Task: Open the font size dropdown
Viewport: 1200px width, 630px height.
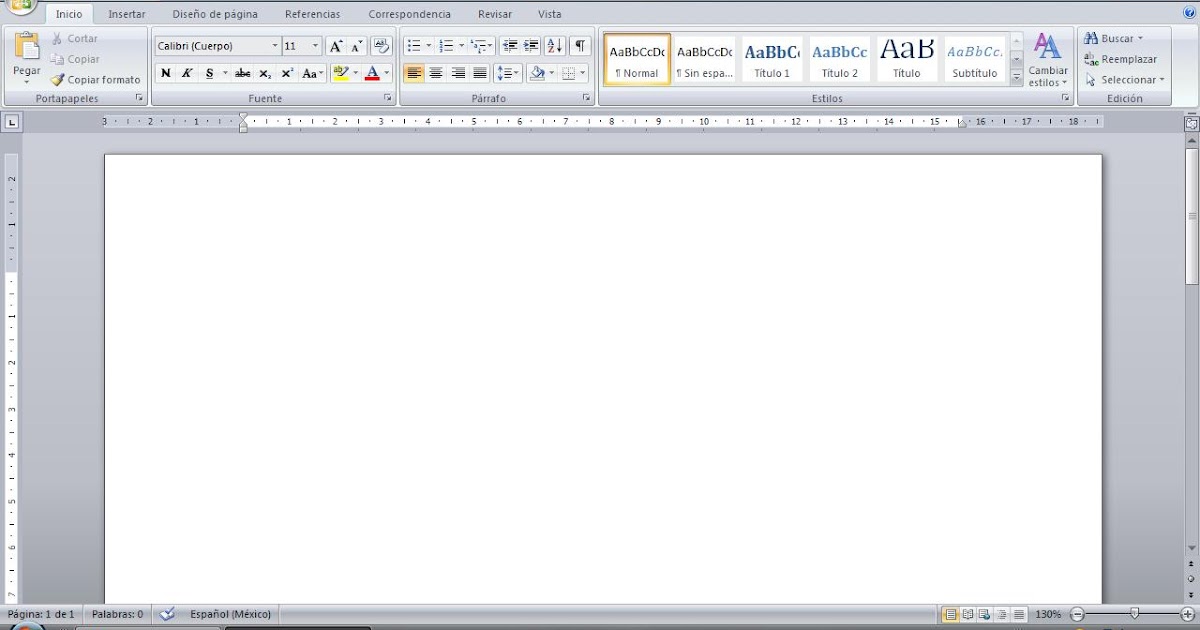Action: 314,45
